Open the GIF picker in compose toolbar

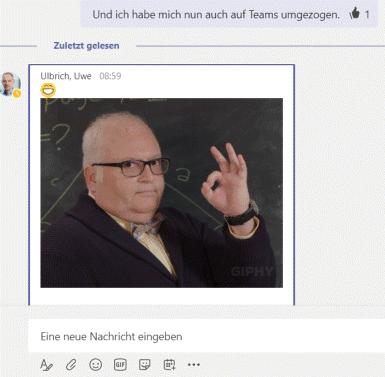pyautogui.click(x=120, y=365)
